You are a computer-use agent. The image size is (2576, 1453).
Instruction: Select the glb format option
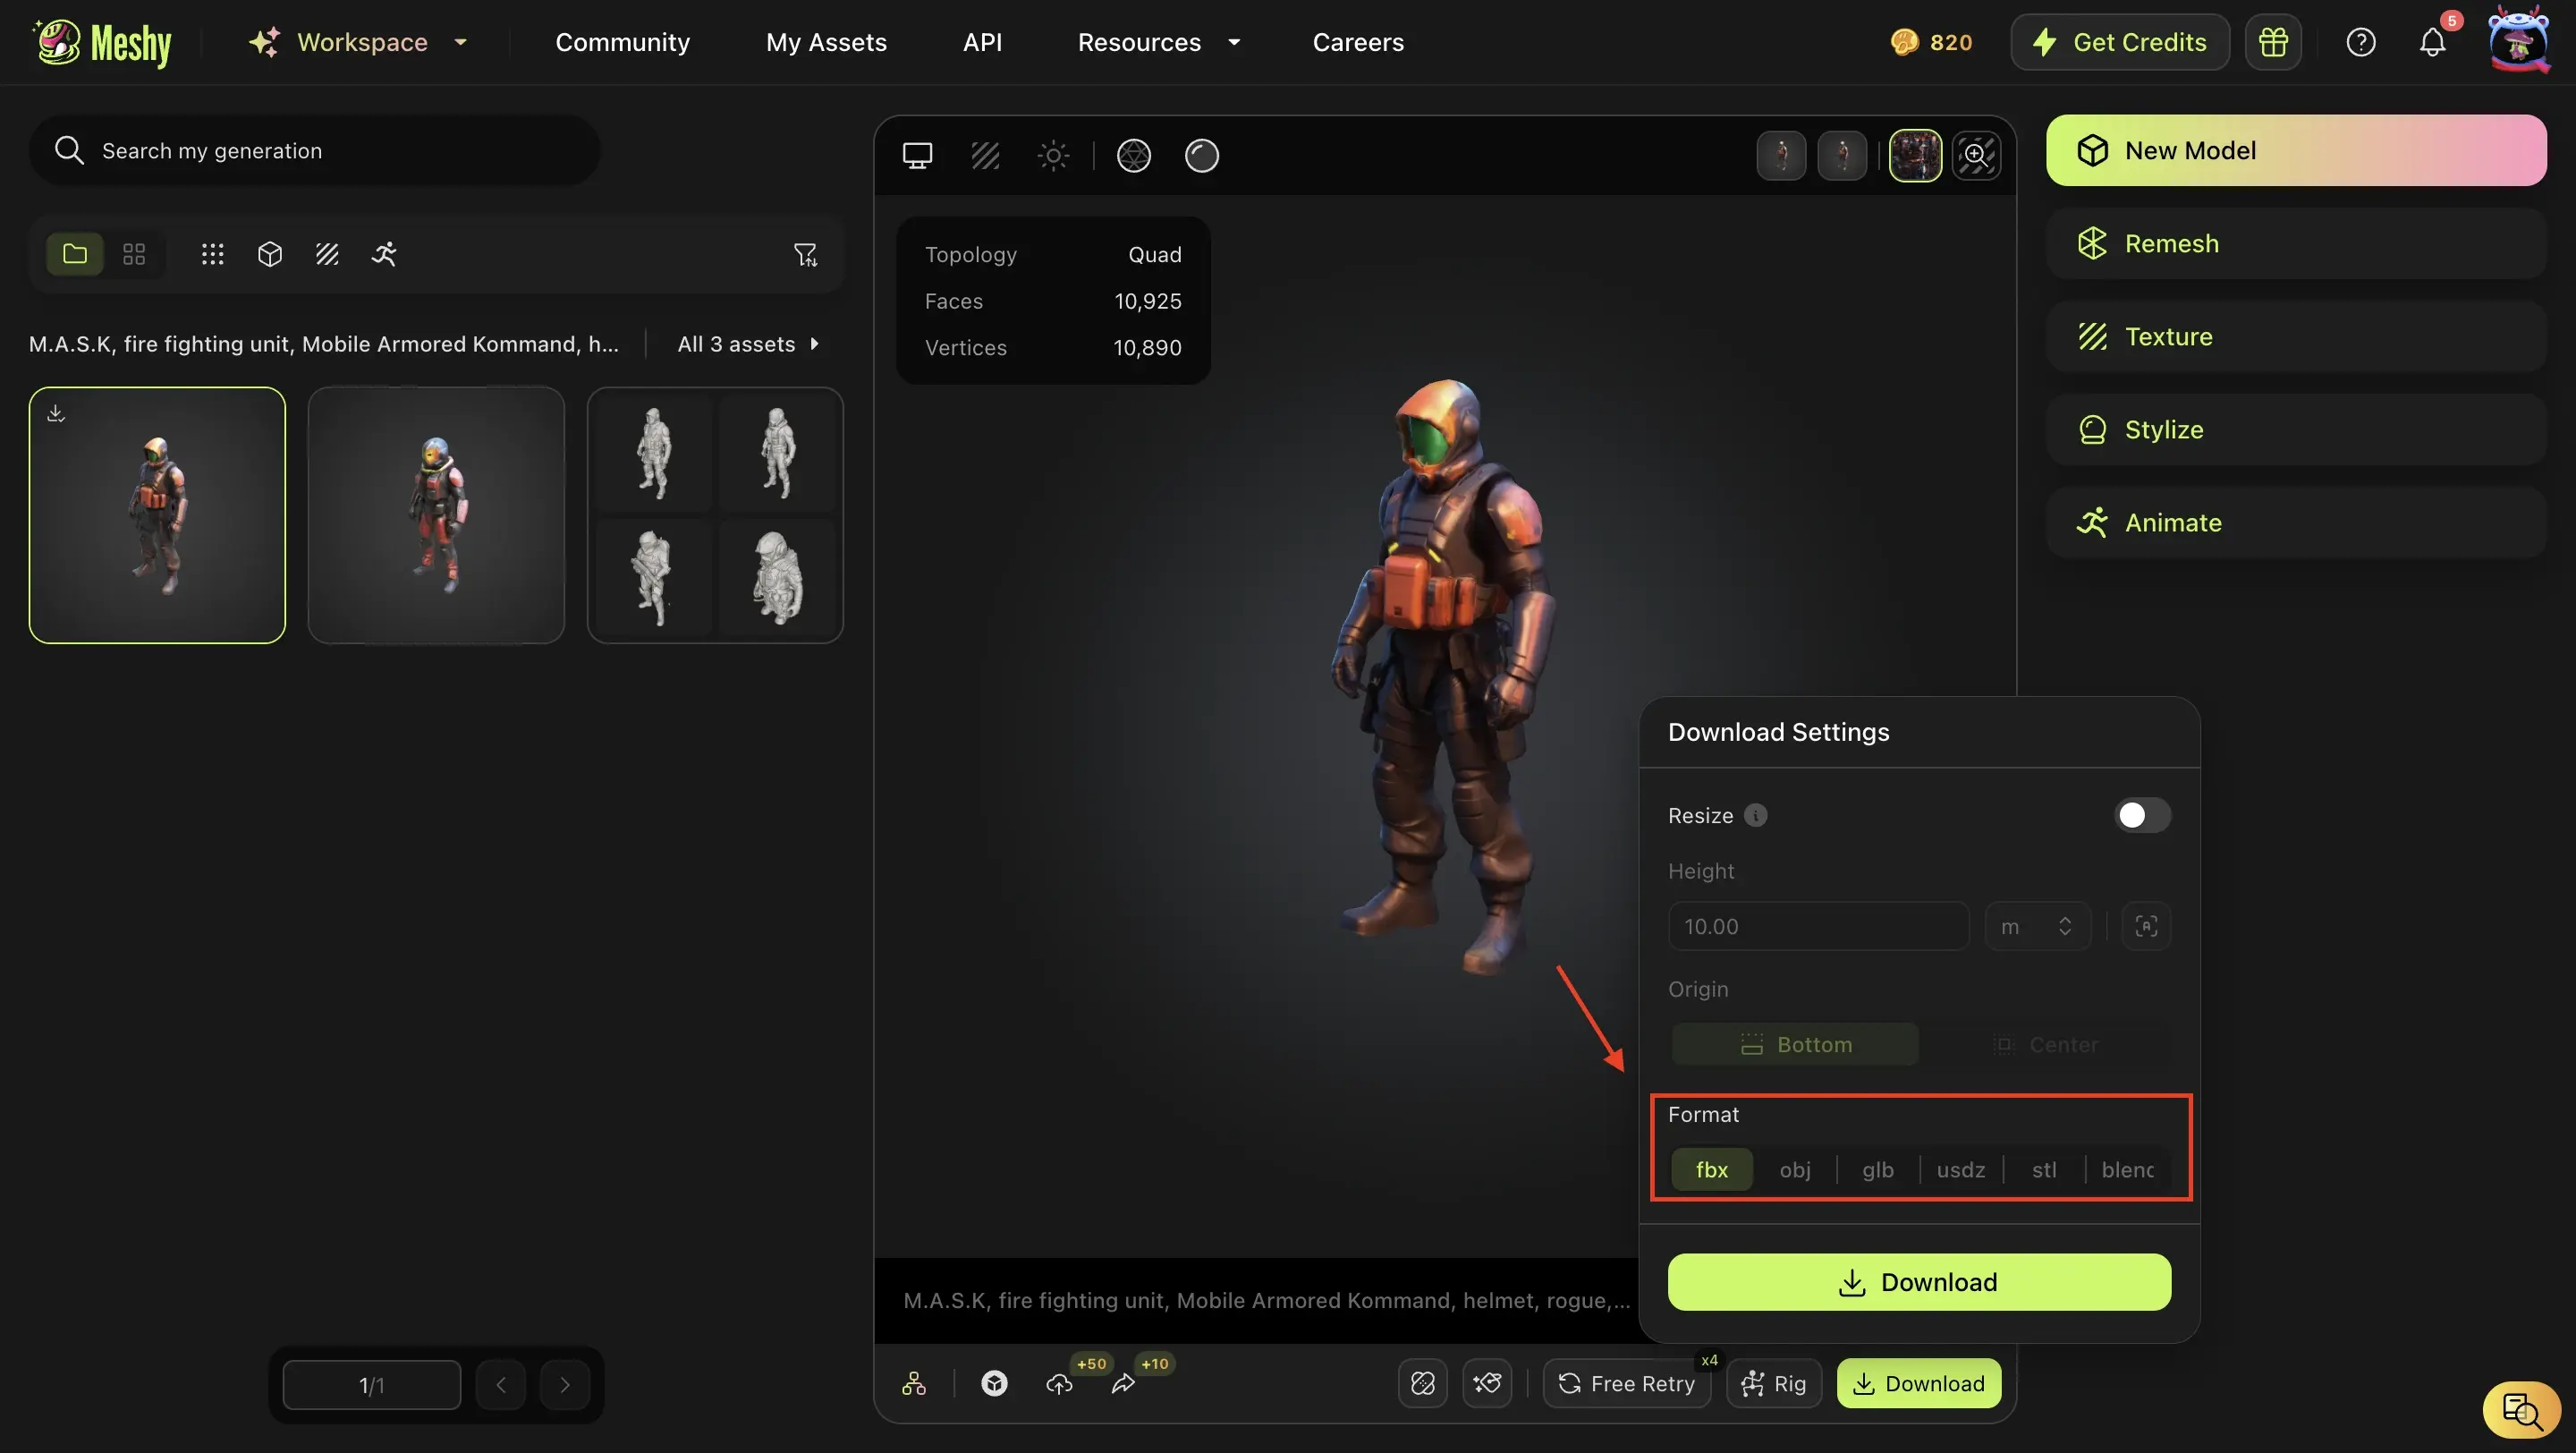point(1877,1169)
